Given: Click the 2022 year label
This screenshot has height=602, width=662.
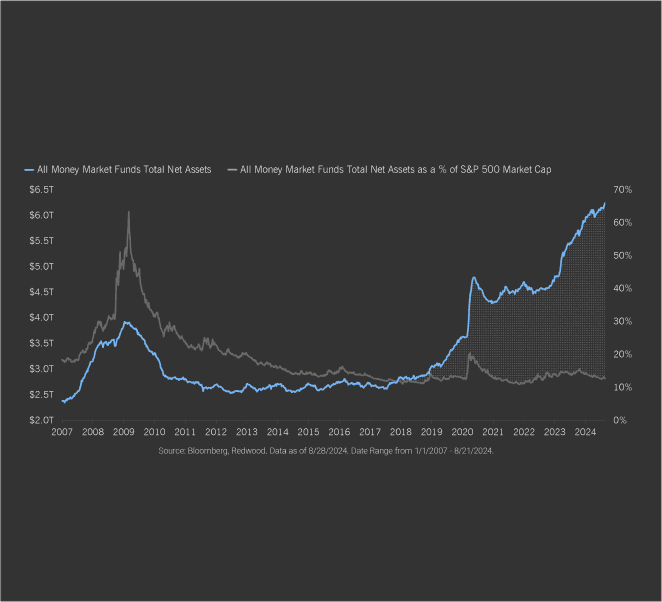Looking at the screenshot, I should tap(524, 432).
